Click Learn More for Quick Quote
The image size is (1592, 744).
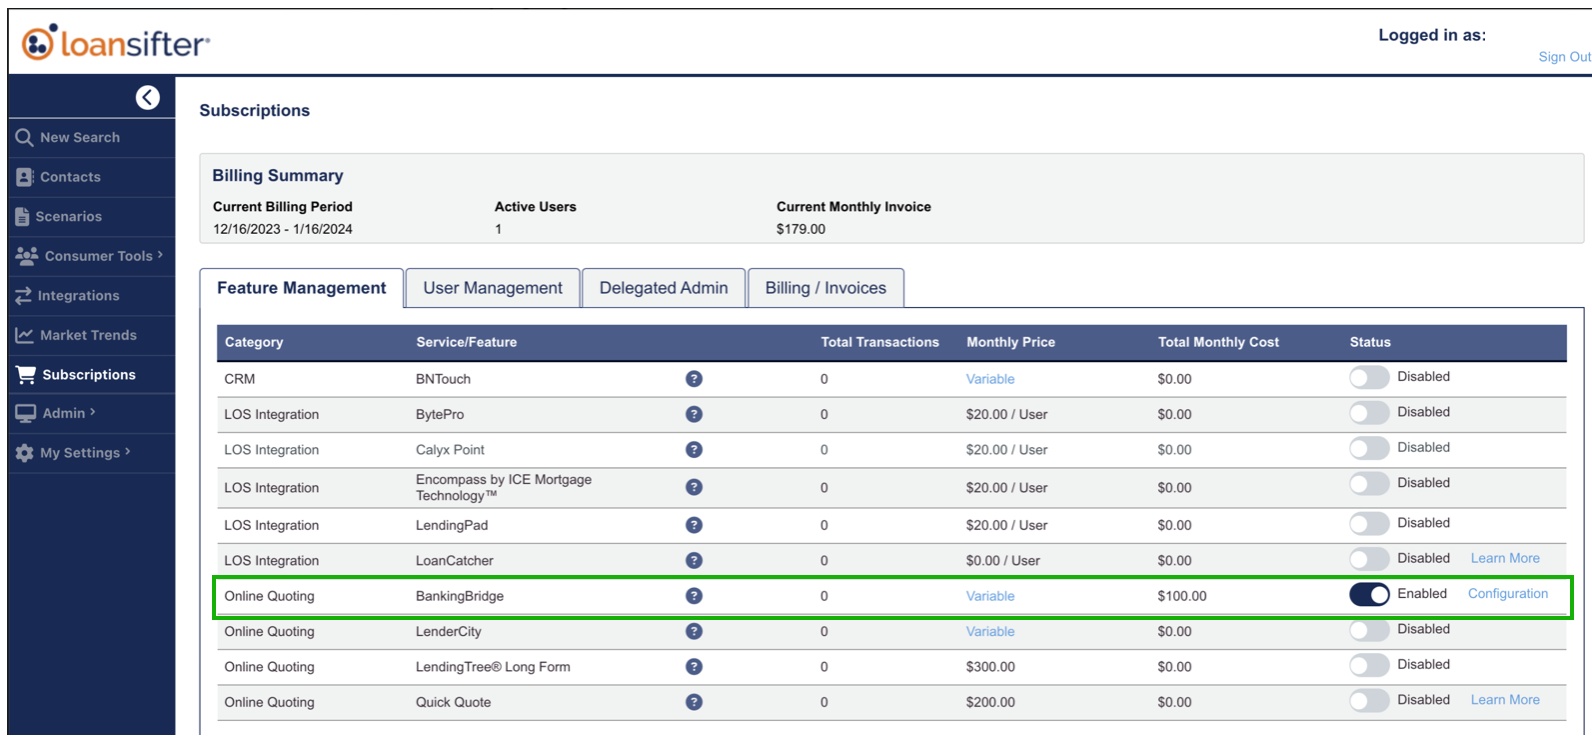(x=1505, y=700)
